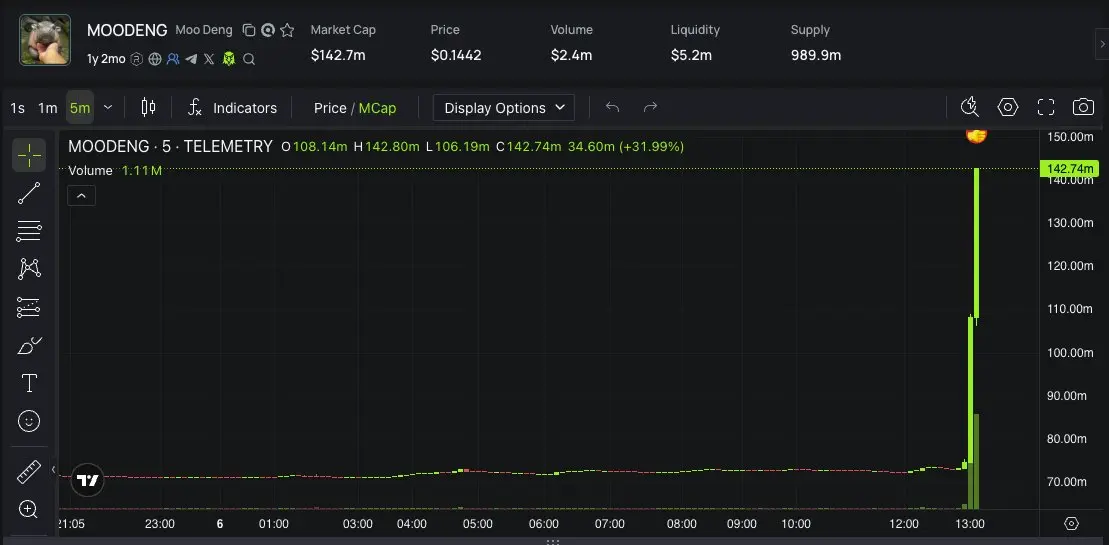1109x545 pixels.
Task: Search token with magnifier icon under name
Action: [x=249, y=59]
